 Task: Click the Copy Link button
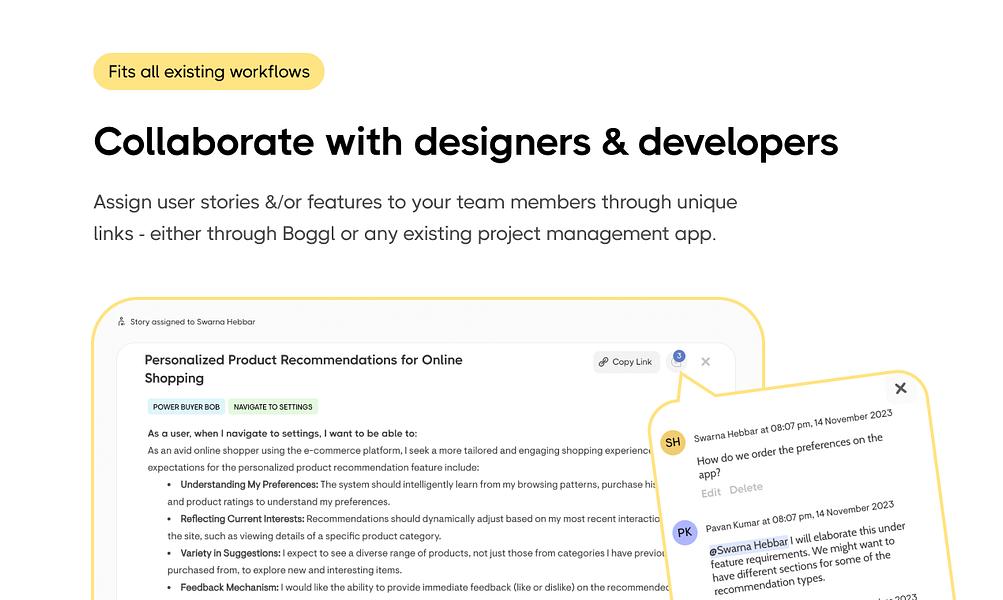626,362
